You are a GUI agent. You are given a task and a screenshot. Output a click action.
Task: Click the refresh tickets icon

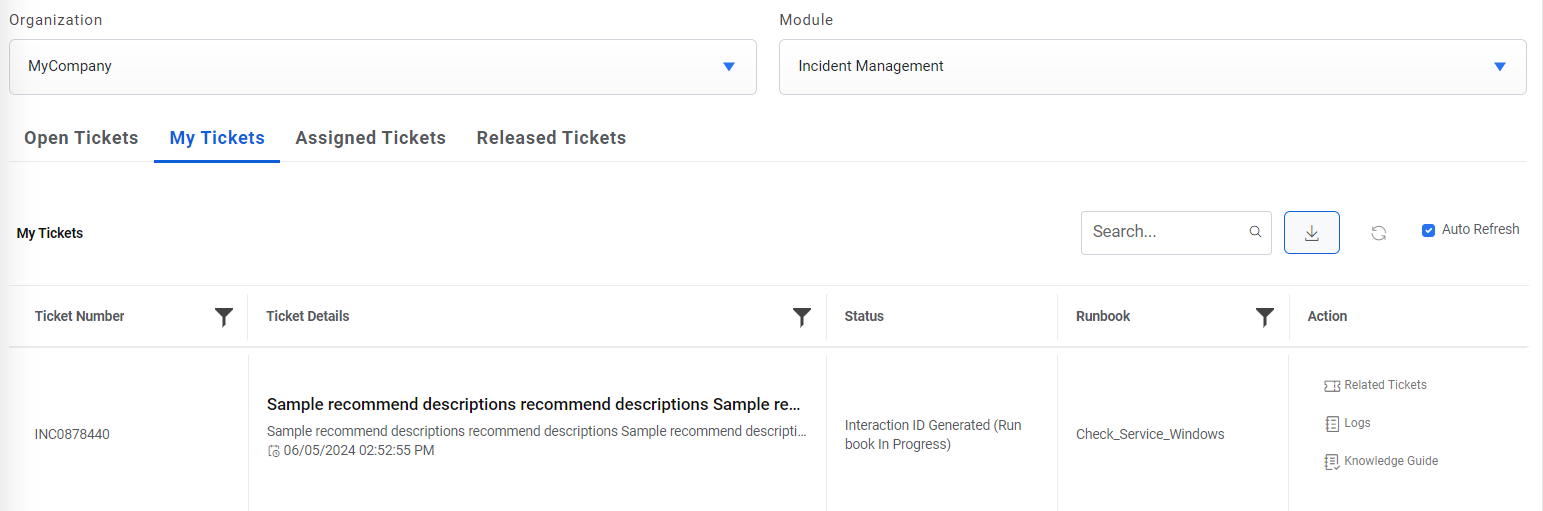tap(1378, 233)
